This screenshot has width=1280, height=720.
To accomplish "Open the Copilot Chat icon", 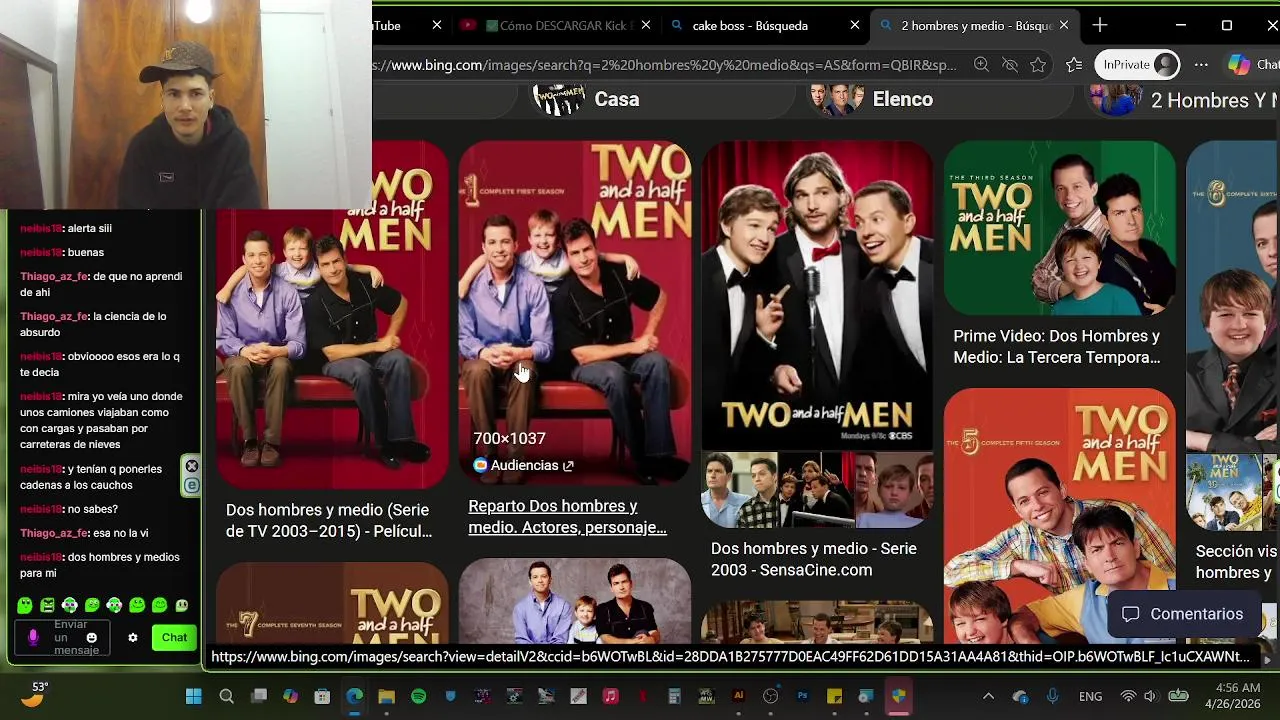I will click(x=1252, y=65).
